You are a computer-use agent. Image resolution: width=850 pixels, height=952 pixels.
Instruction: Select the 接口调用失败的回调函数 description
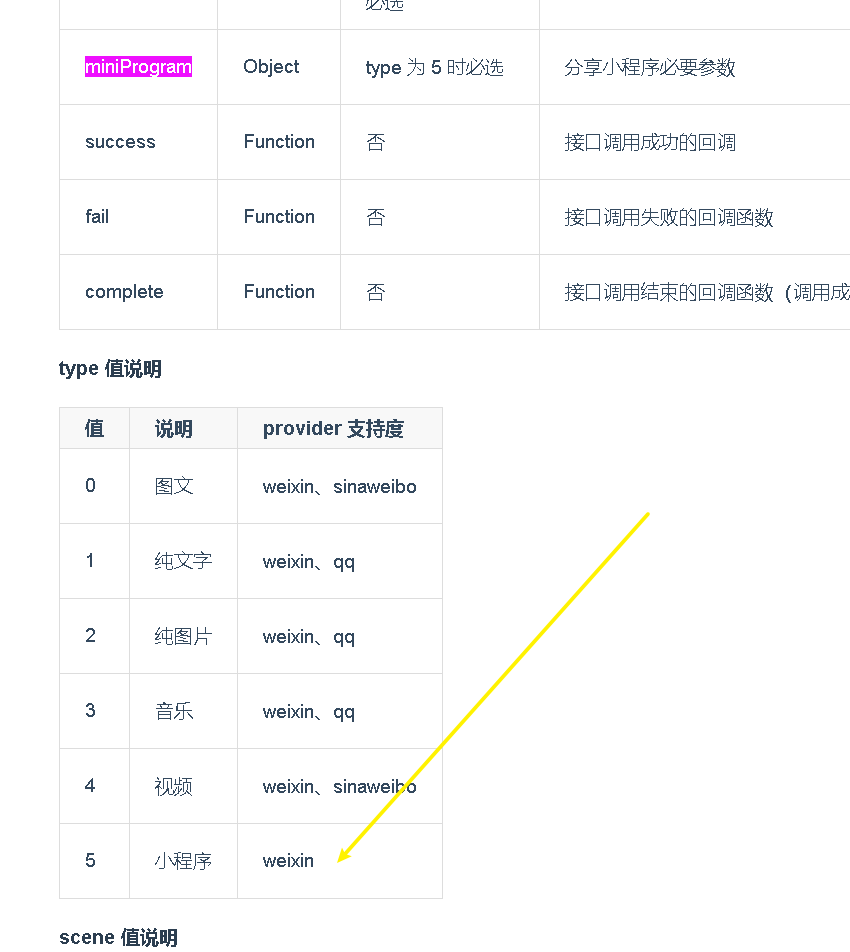coord(669,217)
